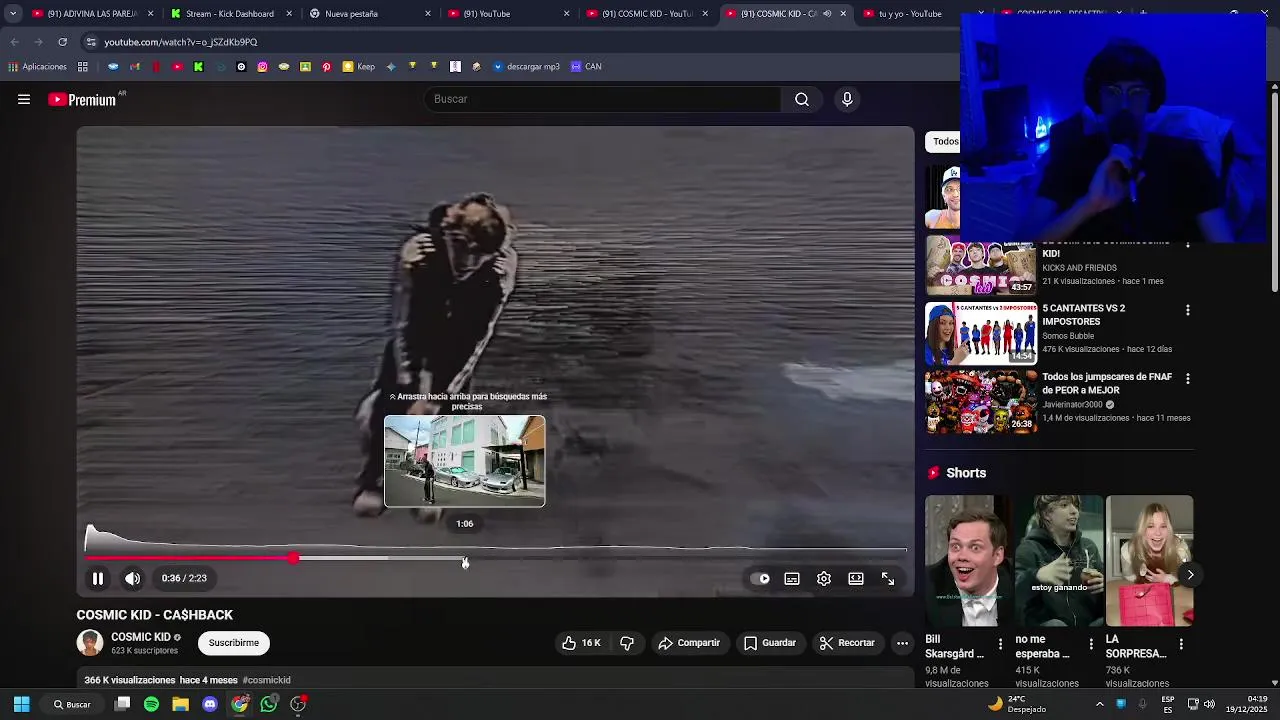
Task: Open the 43:57 Kicks and Friends thumbnail
Action: (981, 266)
